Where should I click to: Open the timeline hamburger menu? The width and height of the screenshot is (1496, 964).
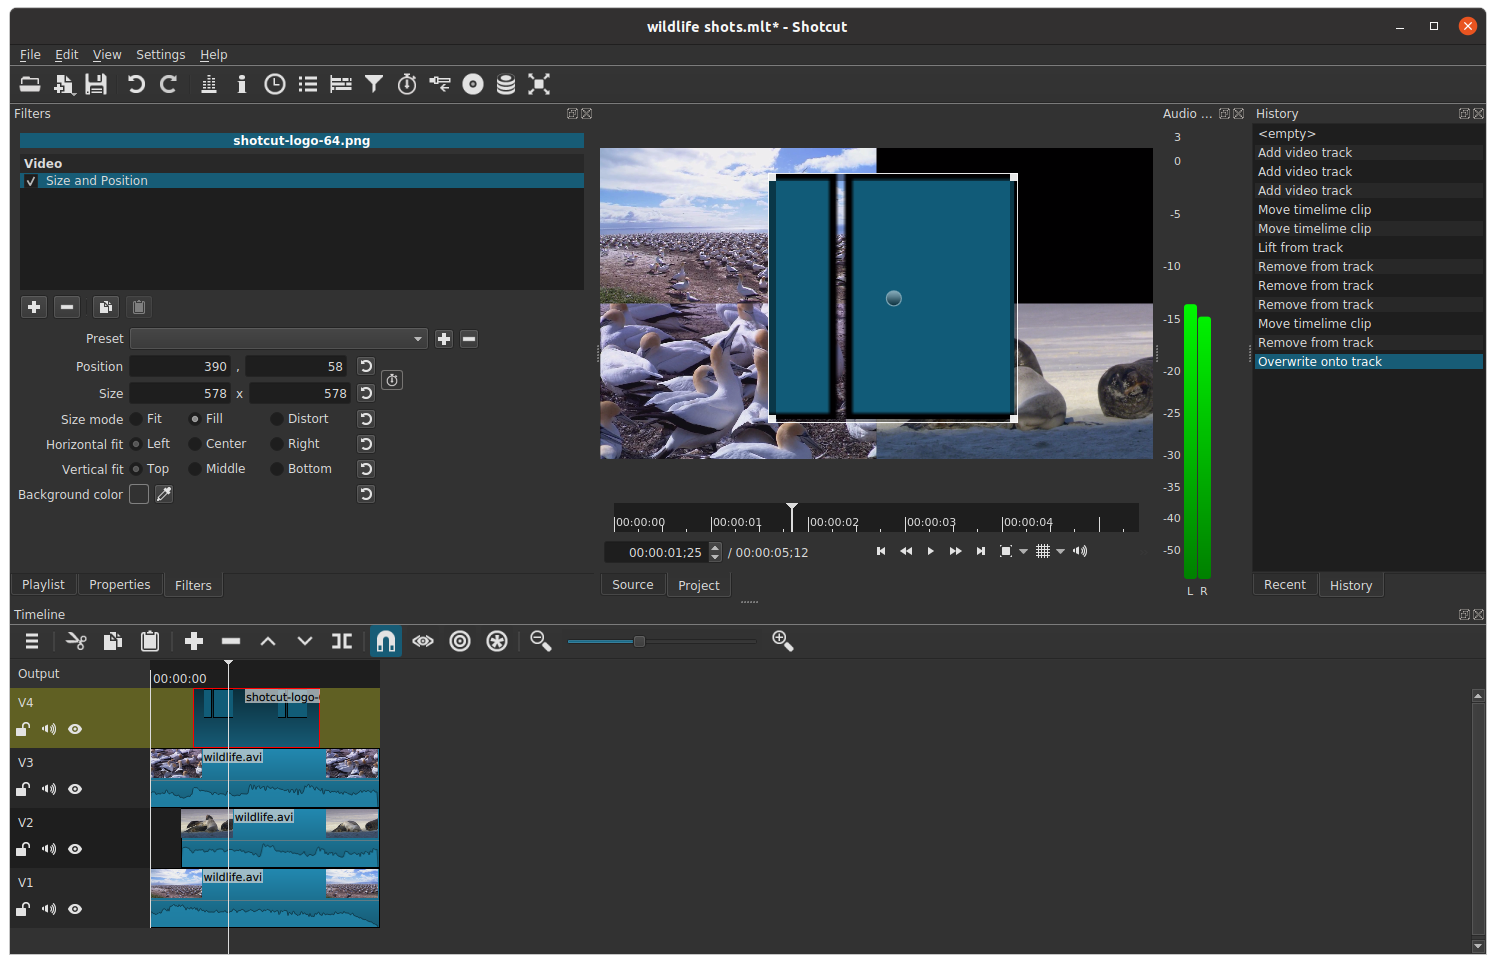(32, 642)
